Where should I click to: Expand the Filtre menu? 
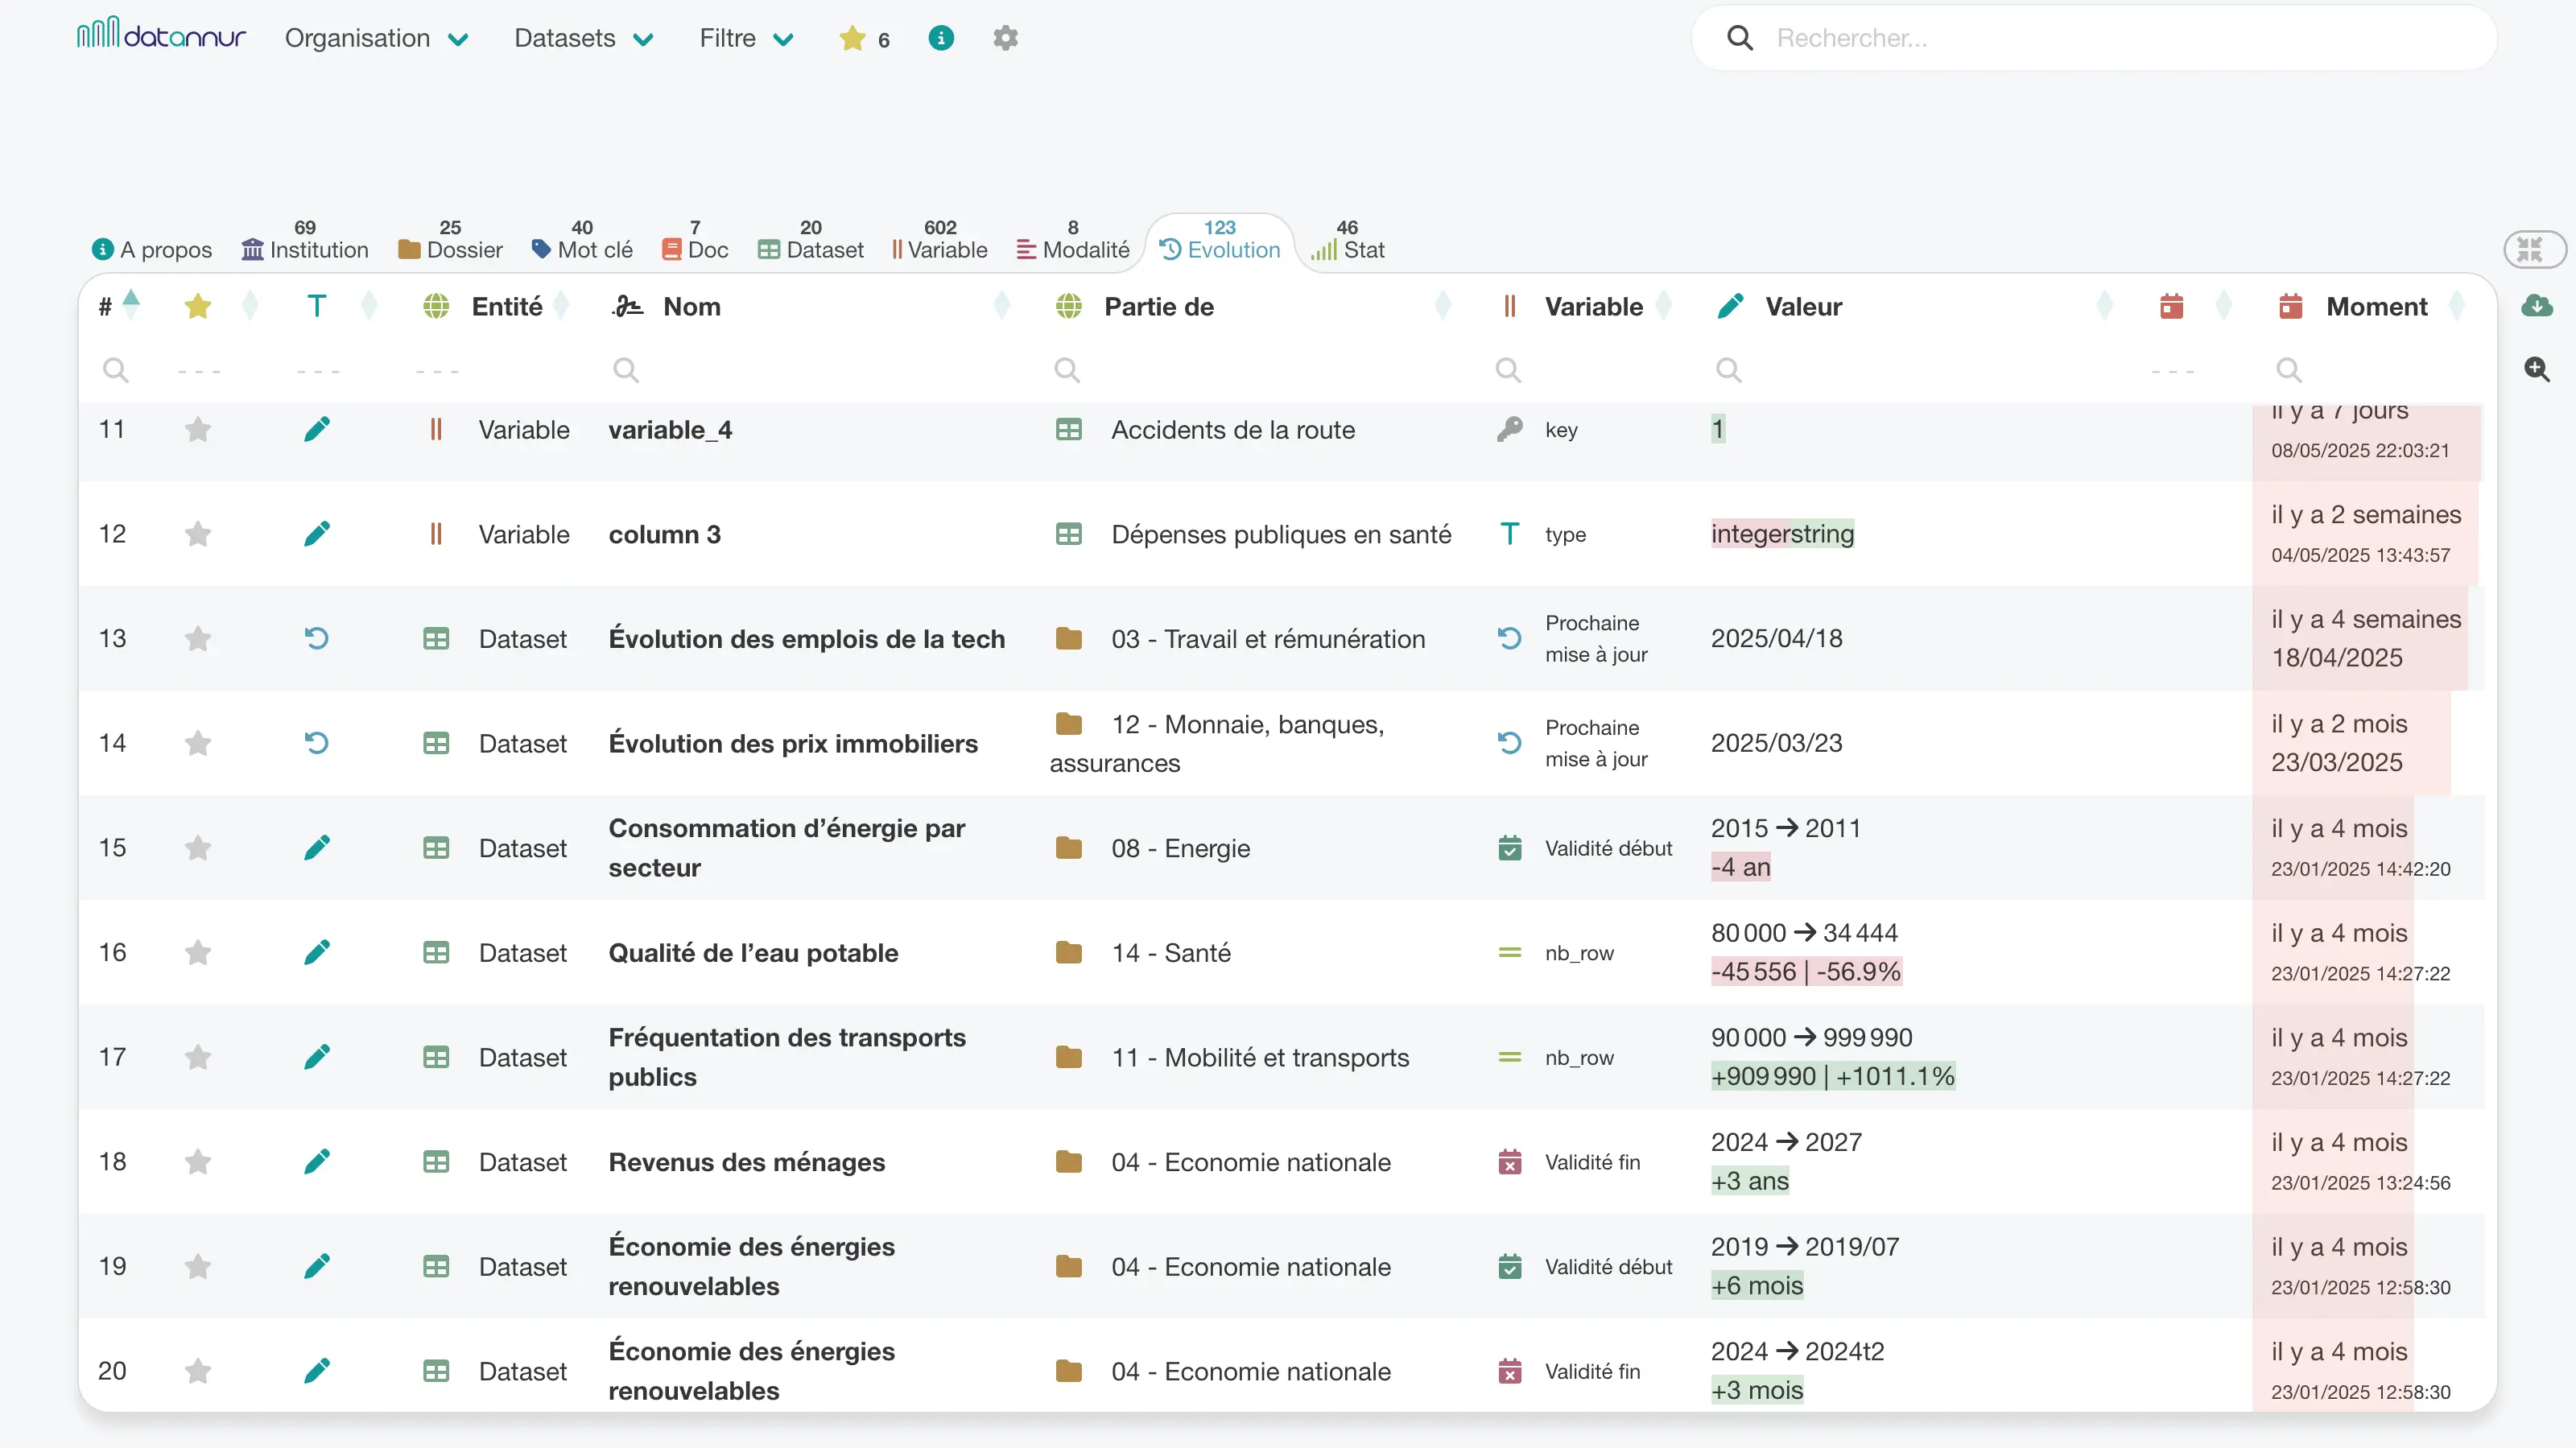[x=746, y=38]
